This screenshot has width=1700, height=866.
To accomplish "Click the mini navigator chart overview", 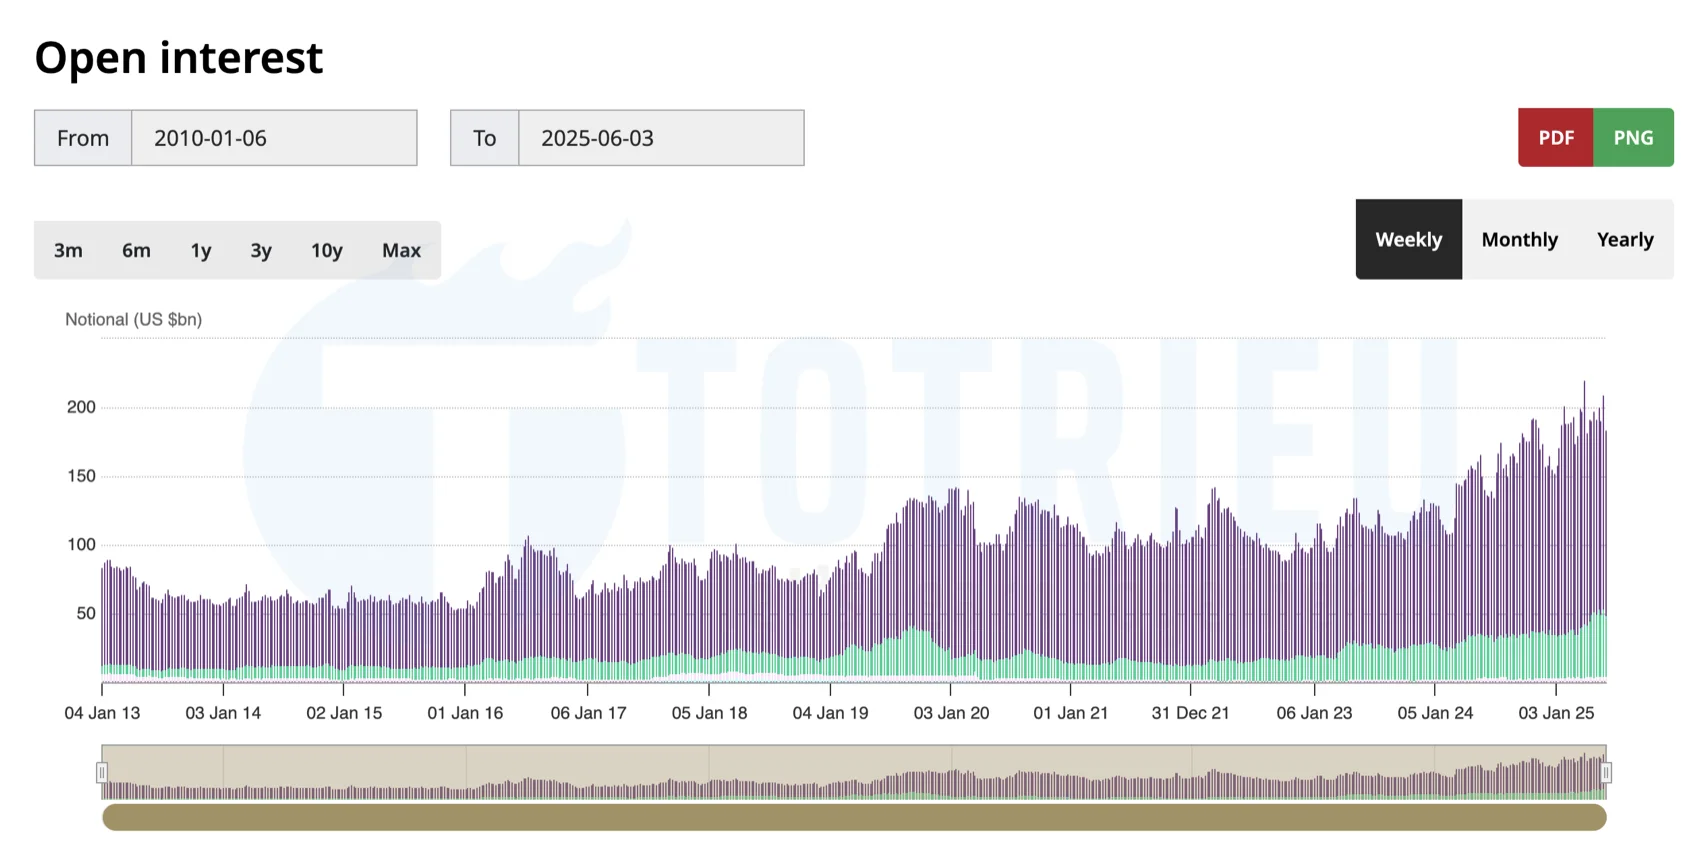I will pos(854,772).
